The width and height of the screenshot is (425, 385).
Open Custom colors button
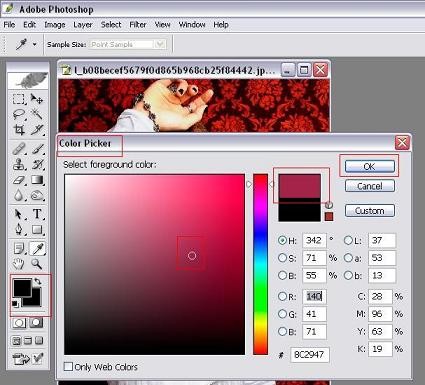click(370, 211)
